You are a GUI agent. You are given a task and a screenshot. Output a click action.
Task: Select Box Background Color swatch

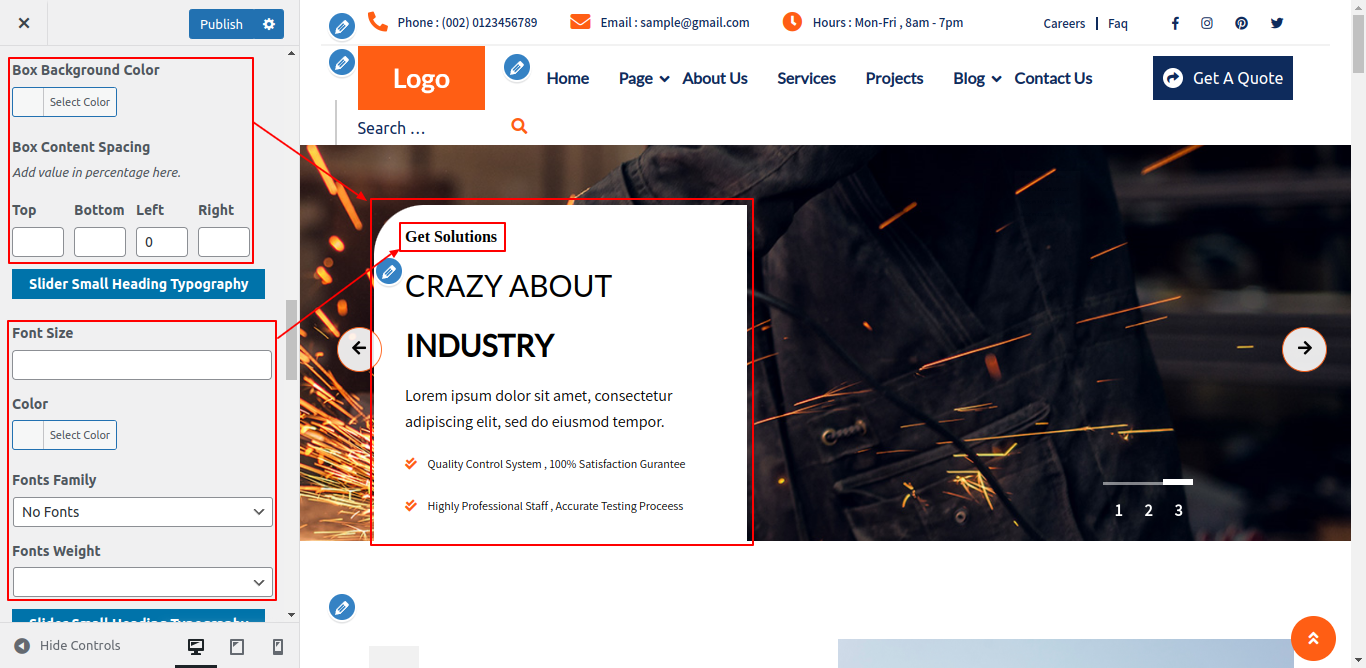point(64,102)
